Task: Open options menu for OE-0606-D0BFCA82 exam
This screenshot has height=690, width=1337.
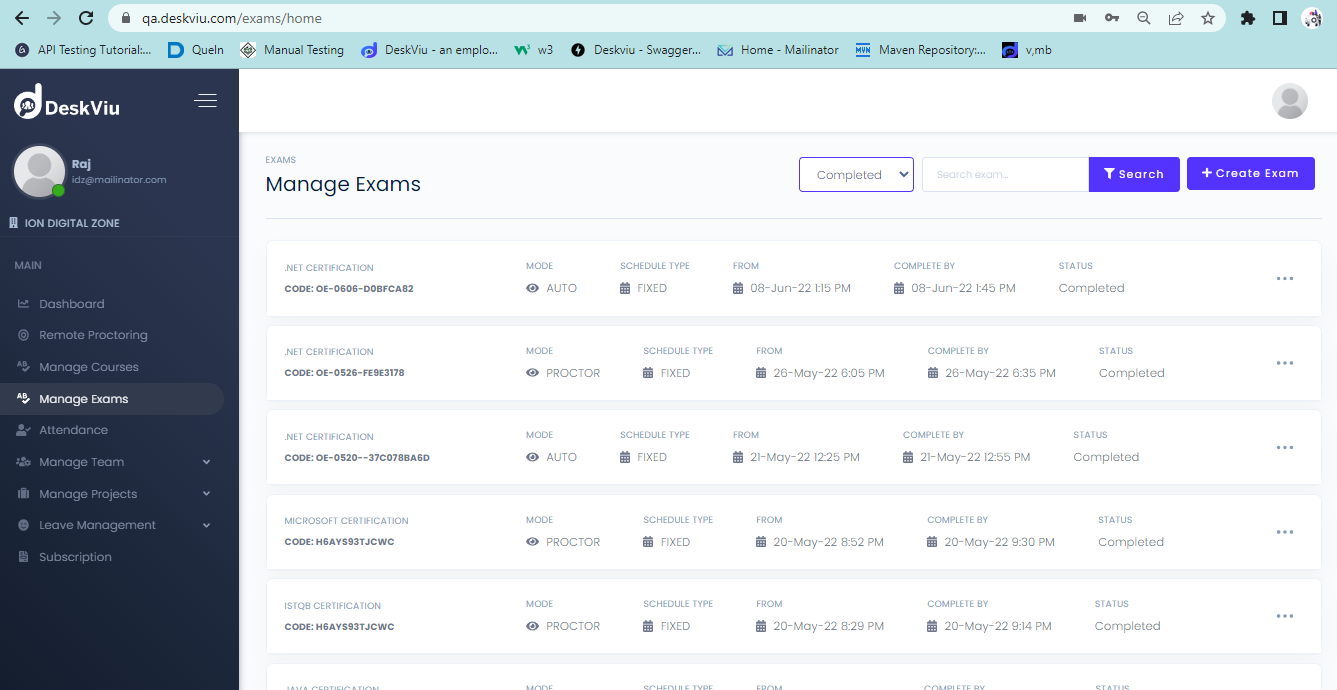Action: (x=1285, y=279)
